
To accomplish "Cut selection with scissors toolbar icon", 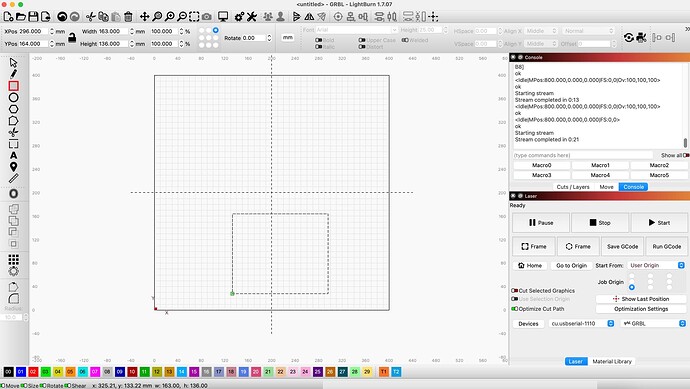I will pos(91,17).
